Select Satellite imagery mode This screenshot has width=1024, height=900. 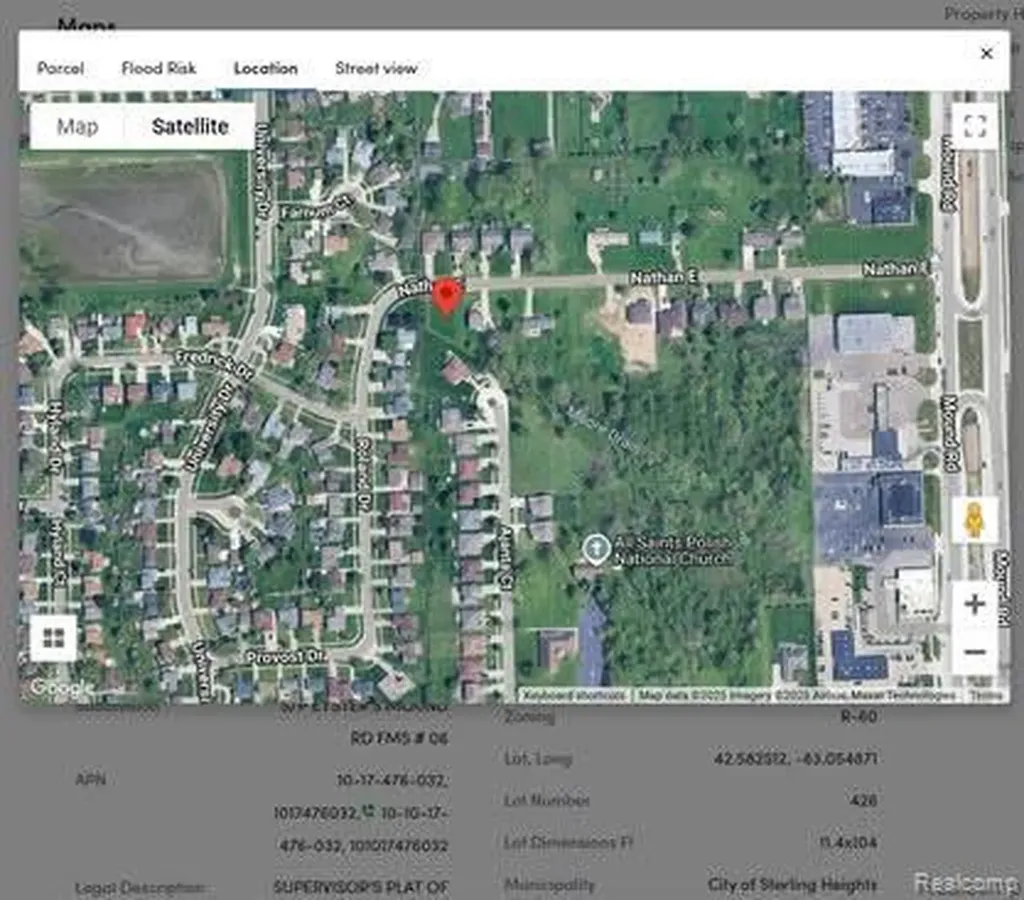pyautogui.click(x=190, y=126)
